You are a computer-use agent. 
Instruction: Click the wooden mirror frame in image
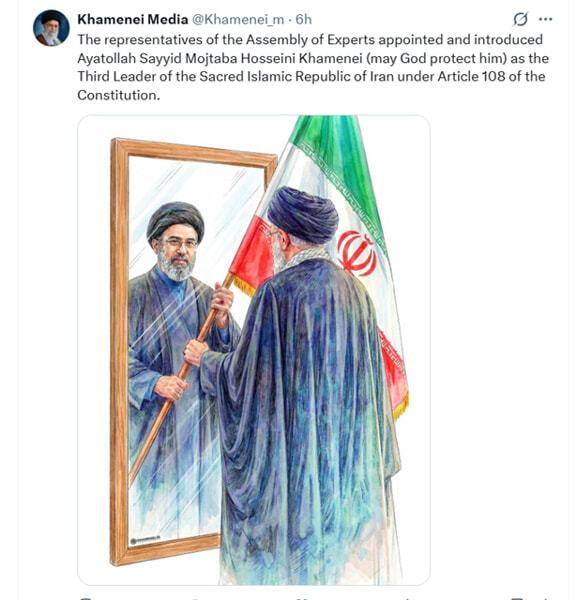pos(119,351)
